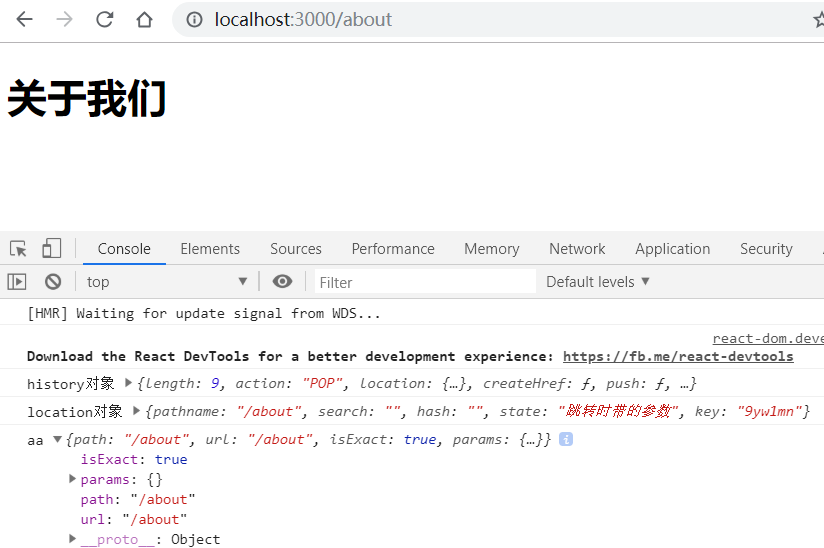Switch to the Security tab
This screenshot has height=548, width=824.
click(x=766, y=249)
